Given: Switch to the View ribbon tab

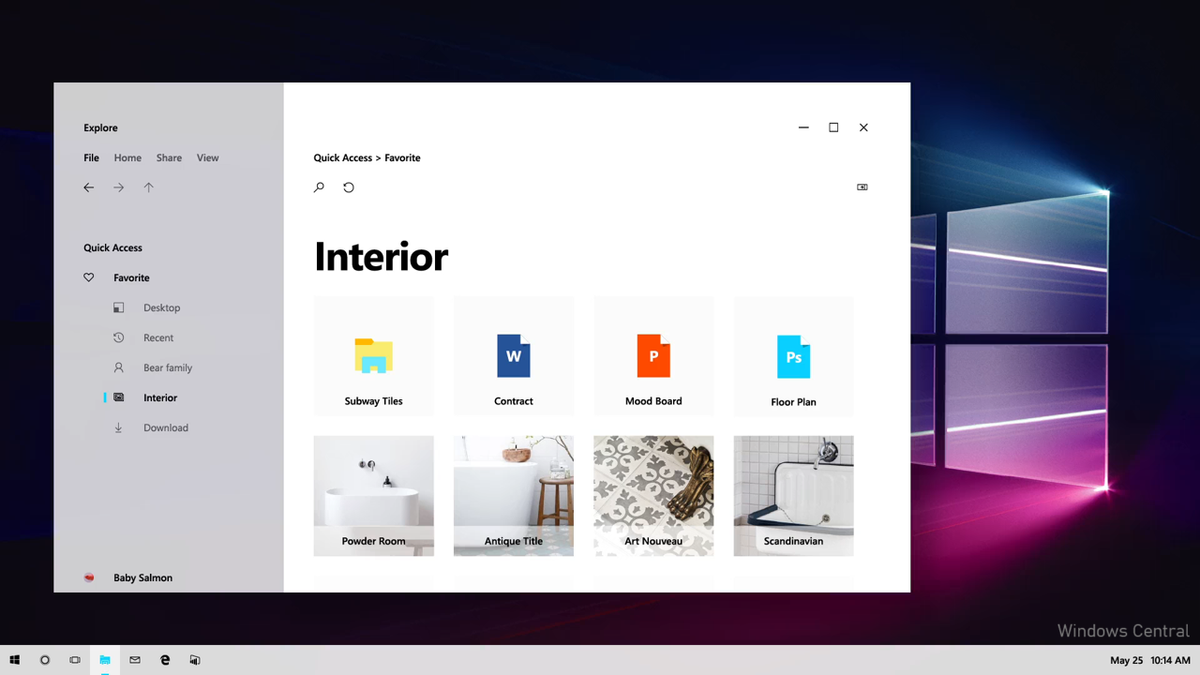Looking at the screenshot, I should (207, 157).
